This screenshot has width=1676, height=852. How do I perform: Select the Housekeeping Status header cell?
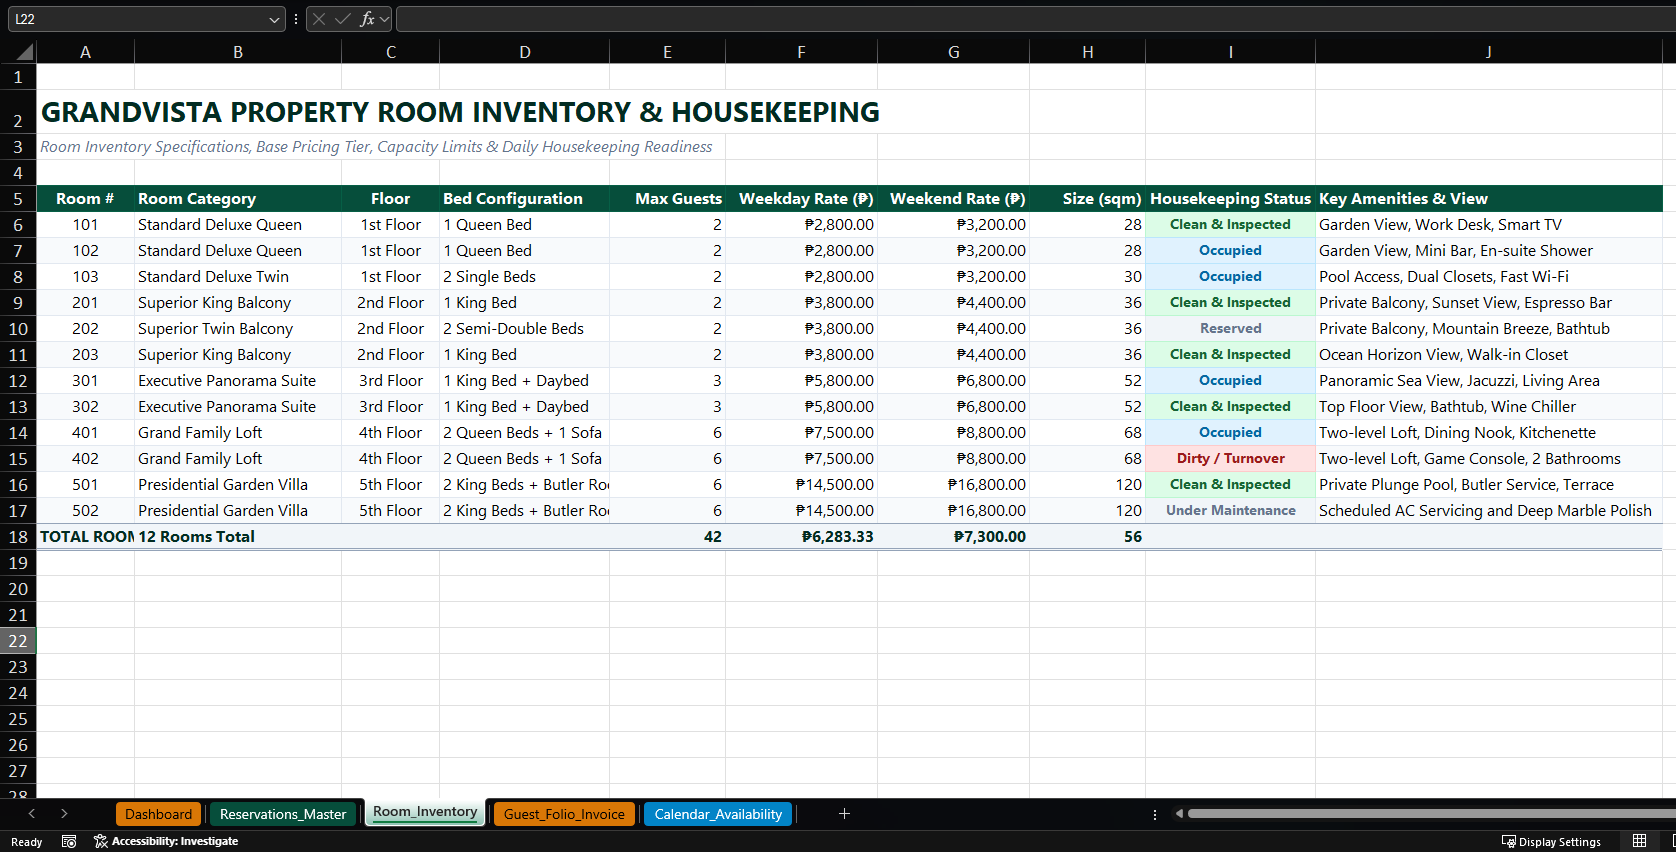click(1230, 199)
